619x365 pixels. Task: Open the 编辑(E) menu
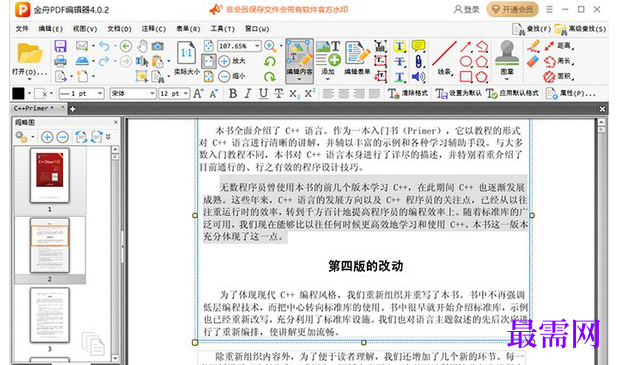pyautogui.click(x=51, y=29)
